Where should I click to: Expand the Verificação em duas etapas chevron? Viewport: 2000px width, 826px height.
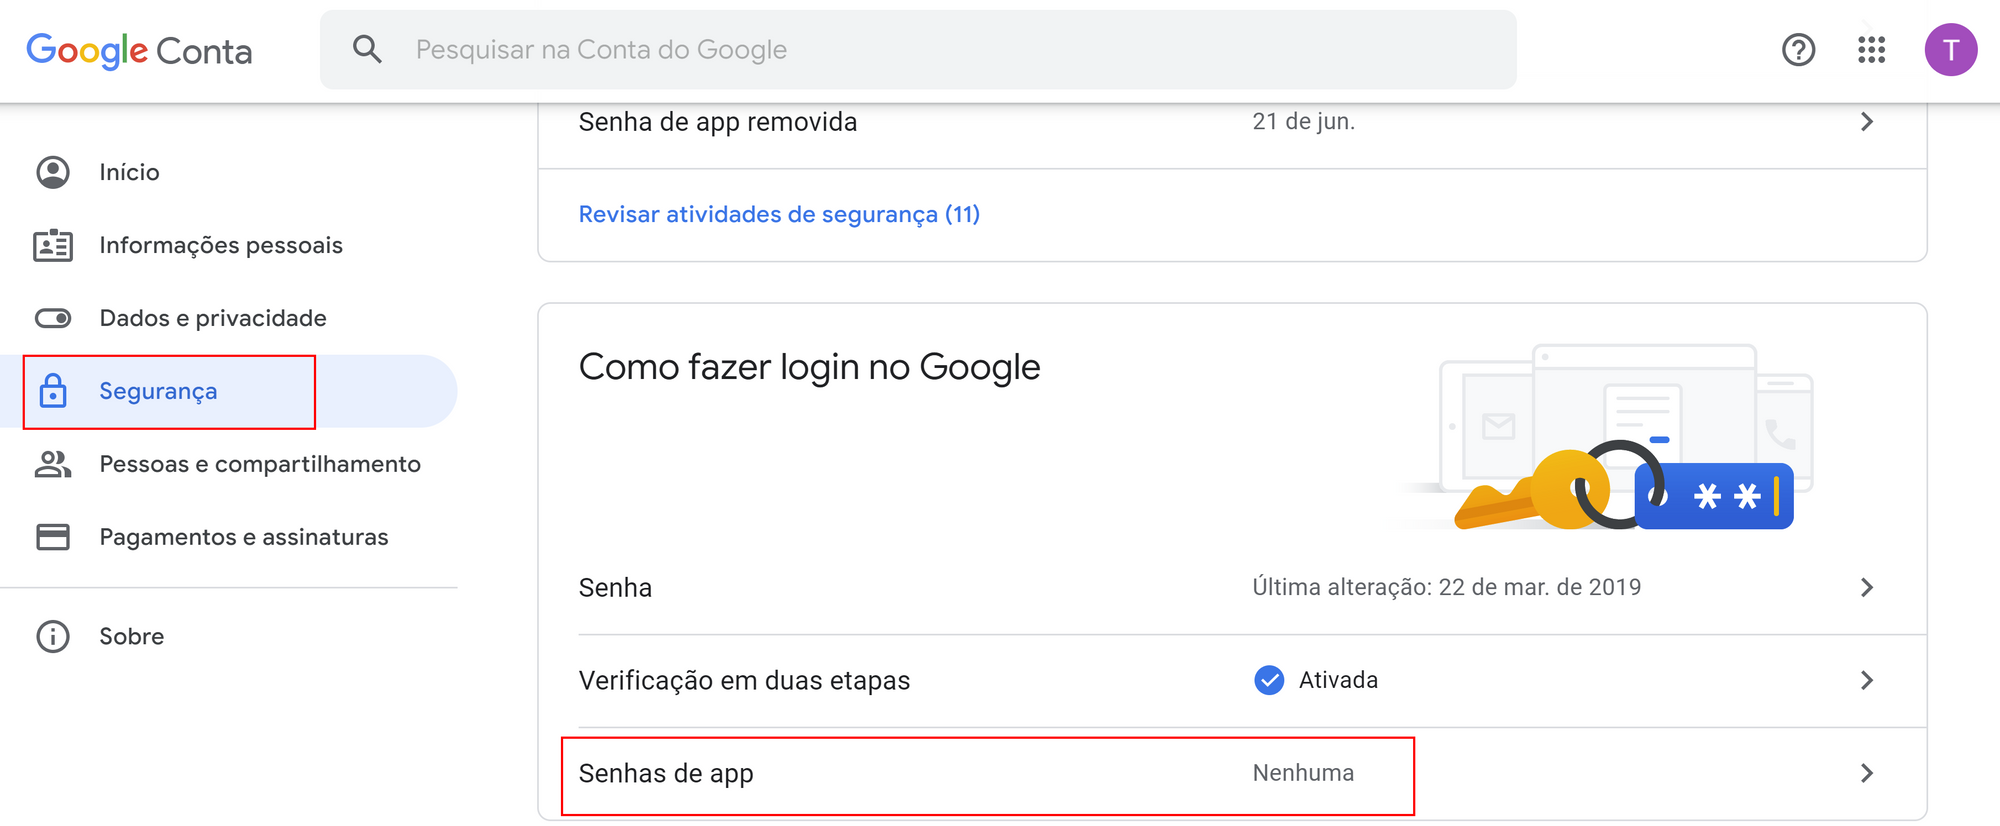(1866, 680)
